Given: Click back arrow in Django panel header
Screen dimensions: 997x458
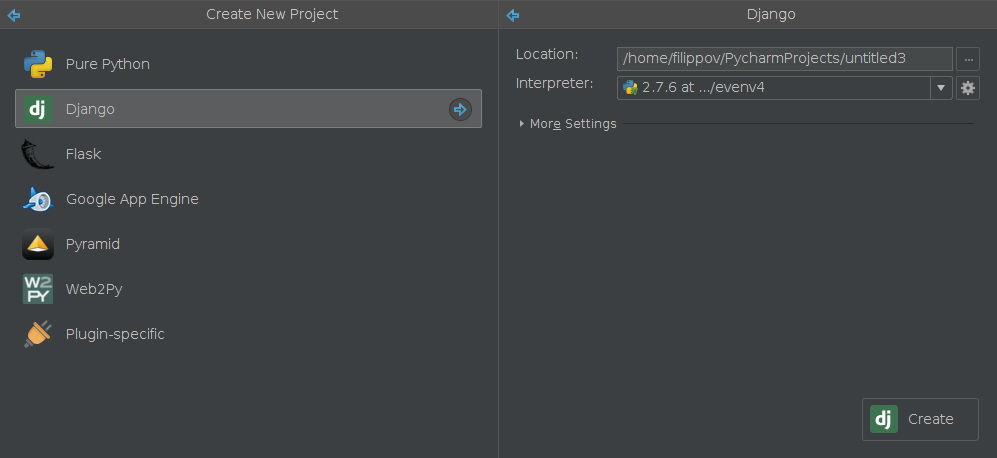Looking at the screenshot, I should [x=512, y=15].
